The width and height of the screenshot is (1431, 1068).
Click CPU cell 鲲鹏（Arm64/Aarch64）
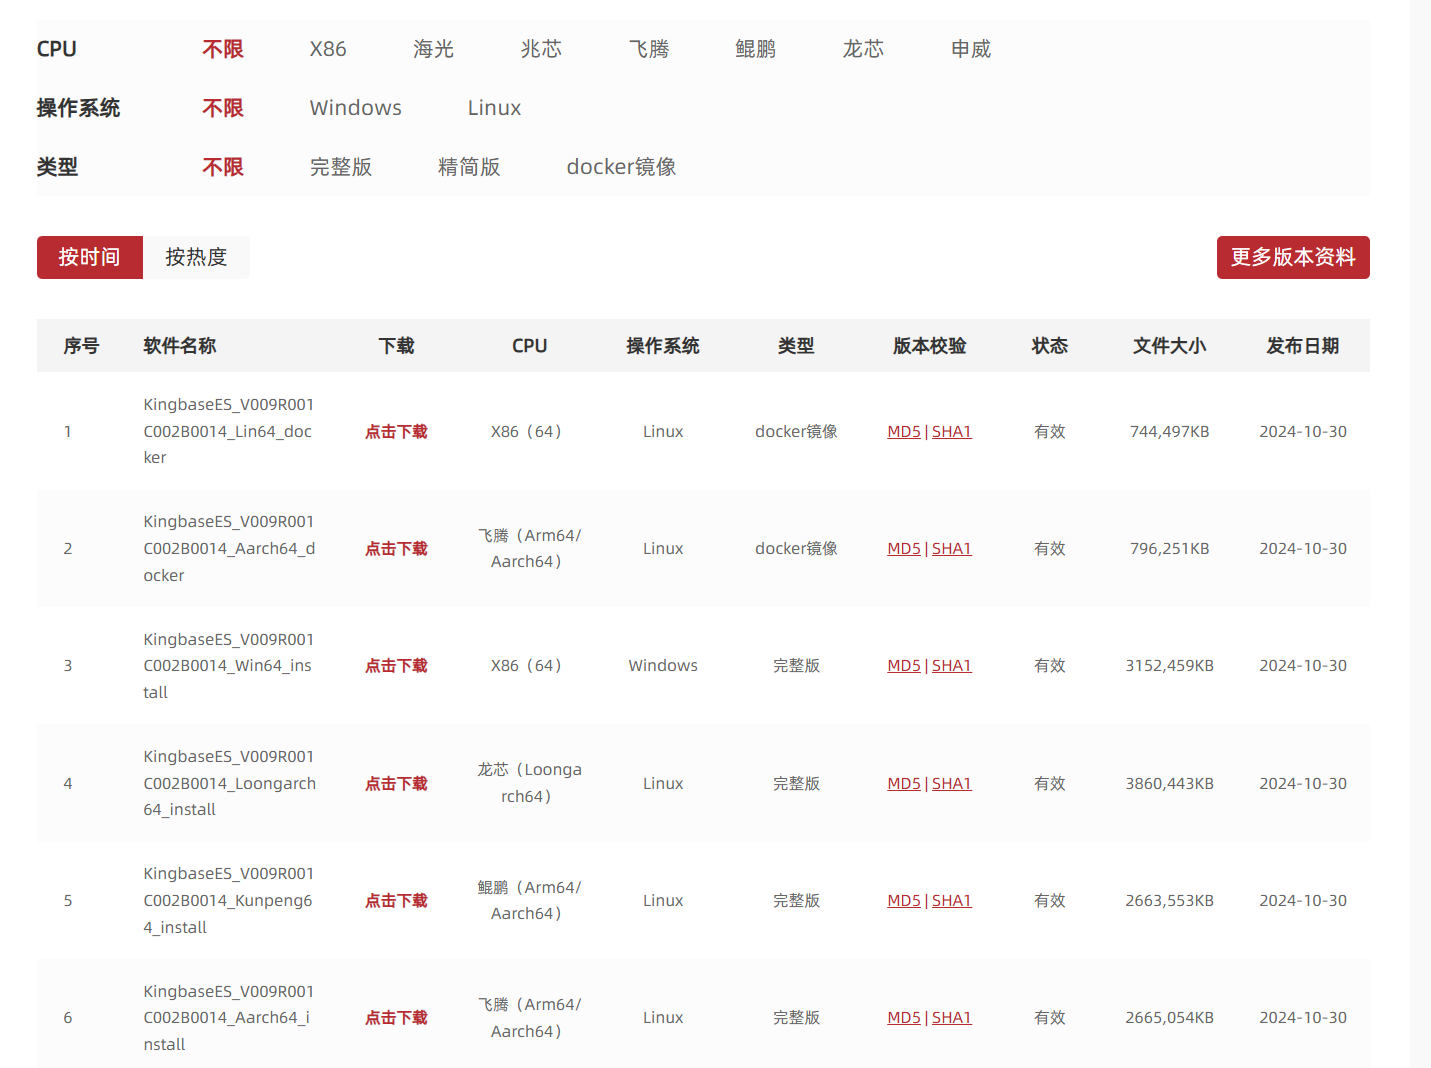529,901
